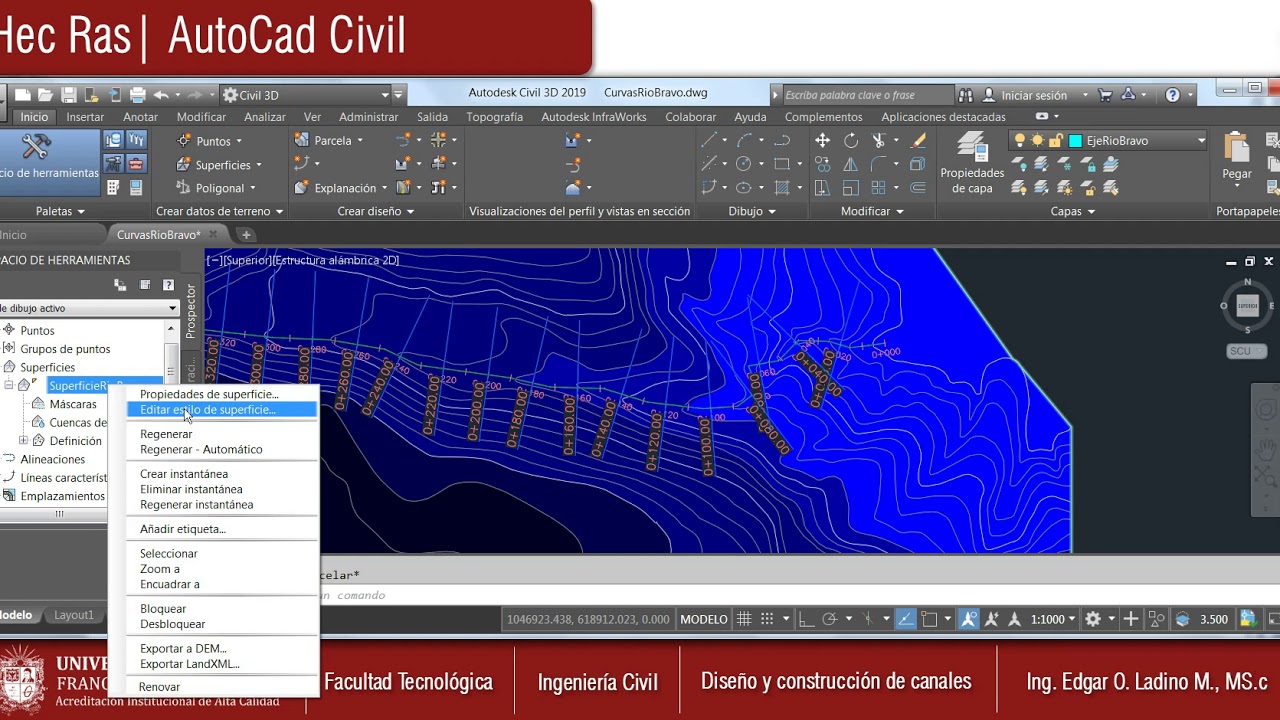Toggle the layer lock icon for EjeRioBravo
The width and height of the screenshot is (1280, 720).
(1055, 141)
